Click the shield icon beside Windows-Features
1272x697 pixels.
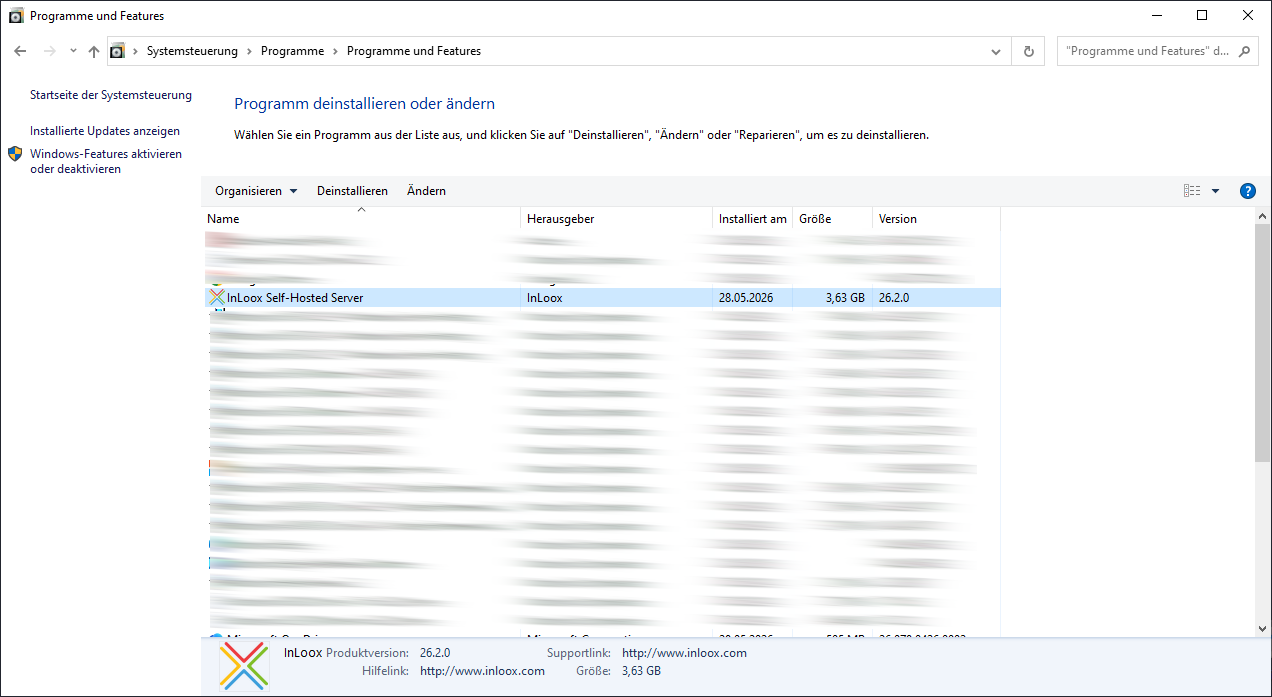(15, 154)
